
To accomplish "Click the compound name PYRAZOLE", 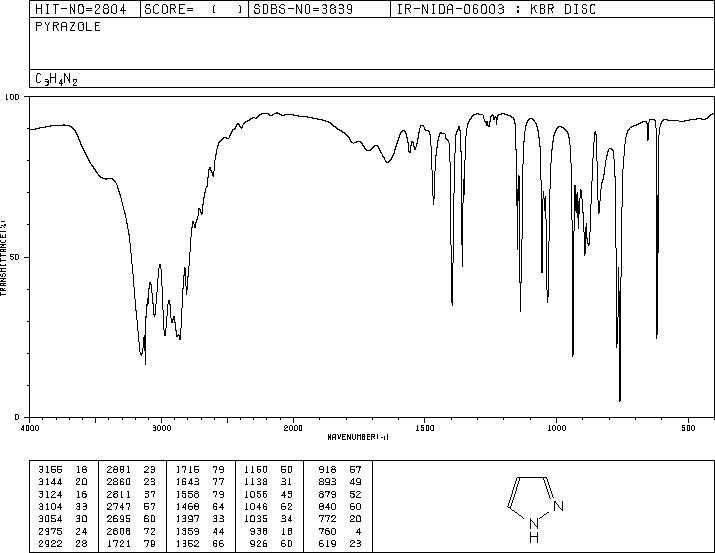I will pyautogui.click(x=67, y=26).
